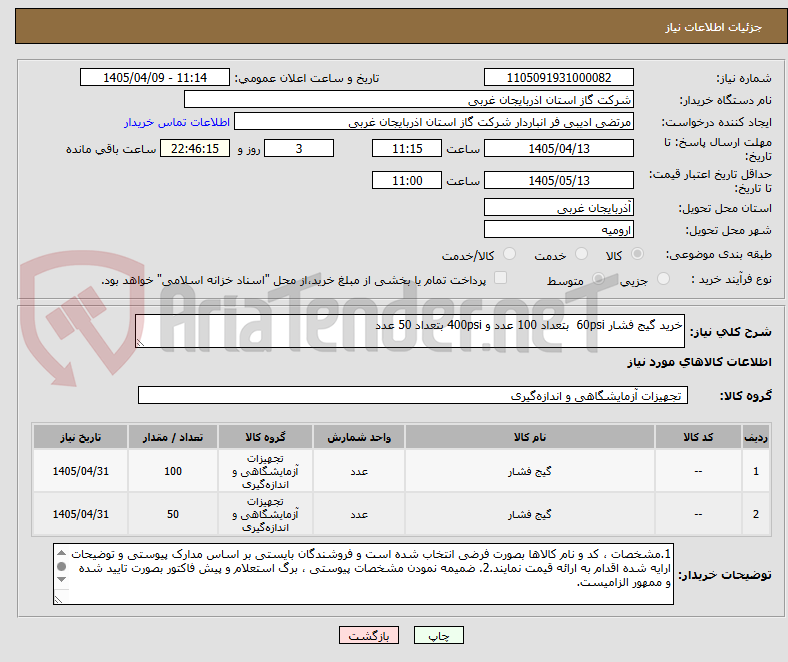Click quantity 50 in row 2
788x662 pixels.
click(x=173, y=514)
